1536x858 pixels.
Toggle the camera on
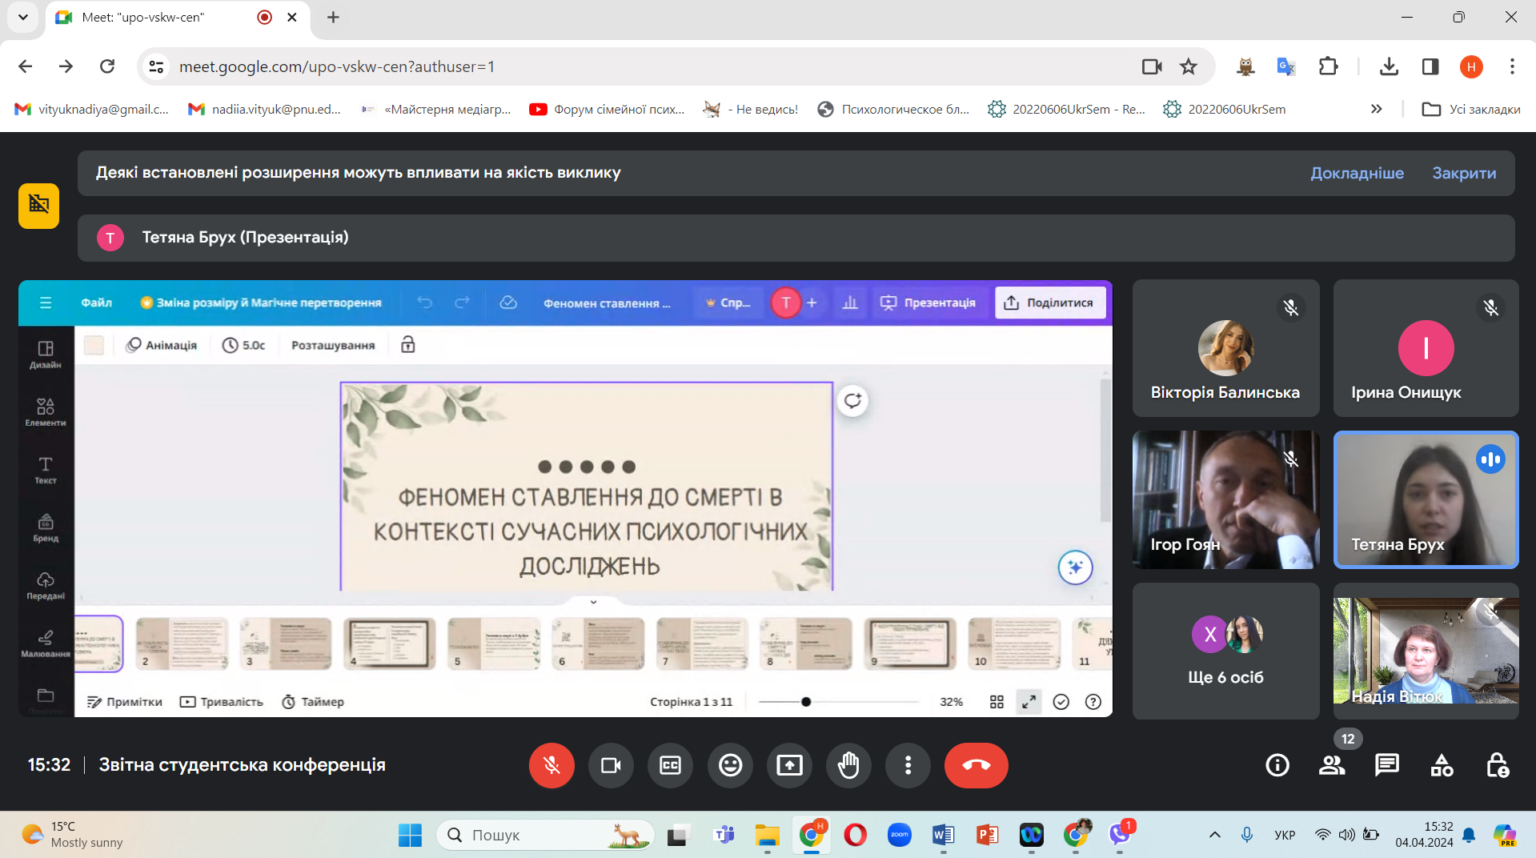(611, 765)
